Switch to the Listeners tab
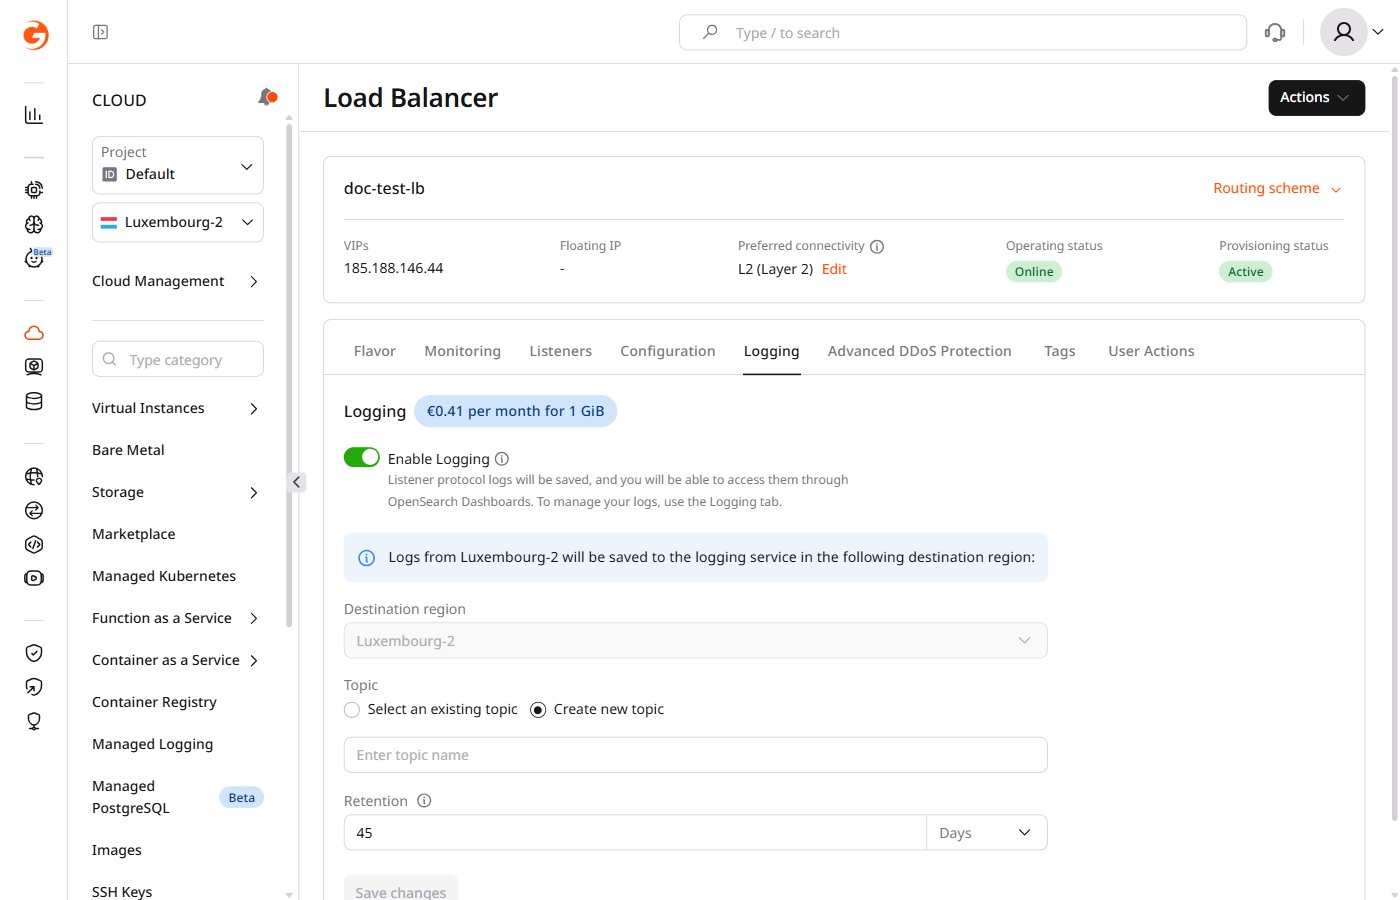 [x=560, y=351]
